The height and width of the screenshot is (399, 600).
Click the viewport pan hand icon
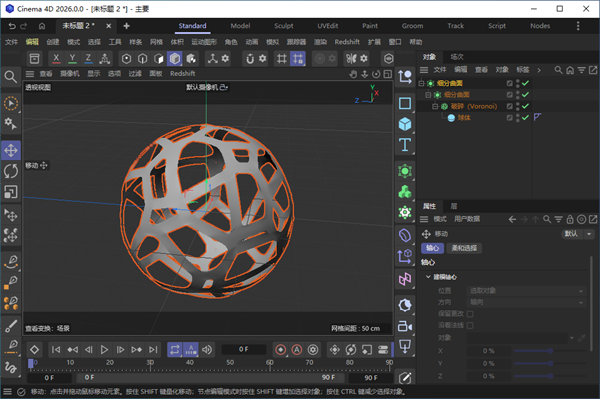pyautogui.click(x=353, y=74)
